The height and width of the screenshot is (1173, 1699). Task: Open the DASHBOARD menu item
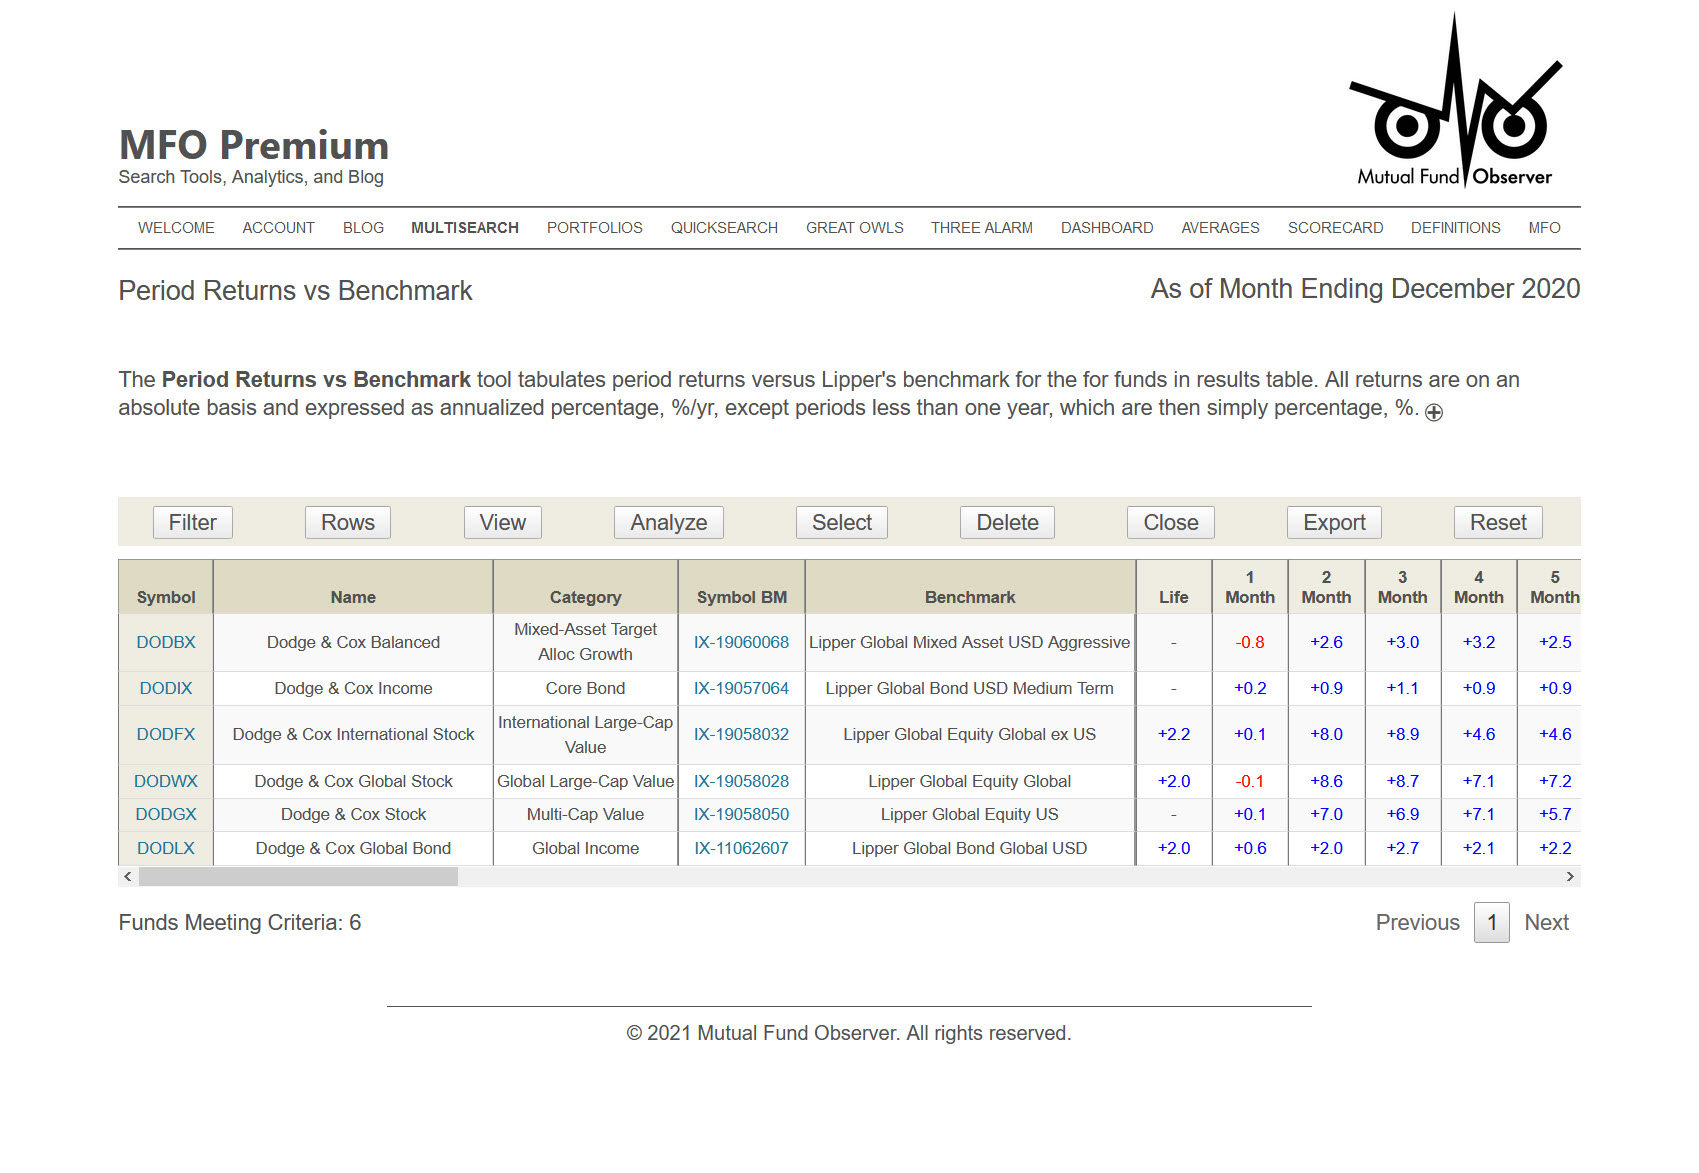pyautogui.click(x=1107, y=228)
